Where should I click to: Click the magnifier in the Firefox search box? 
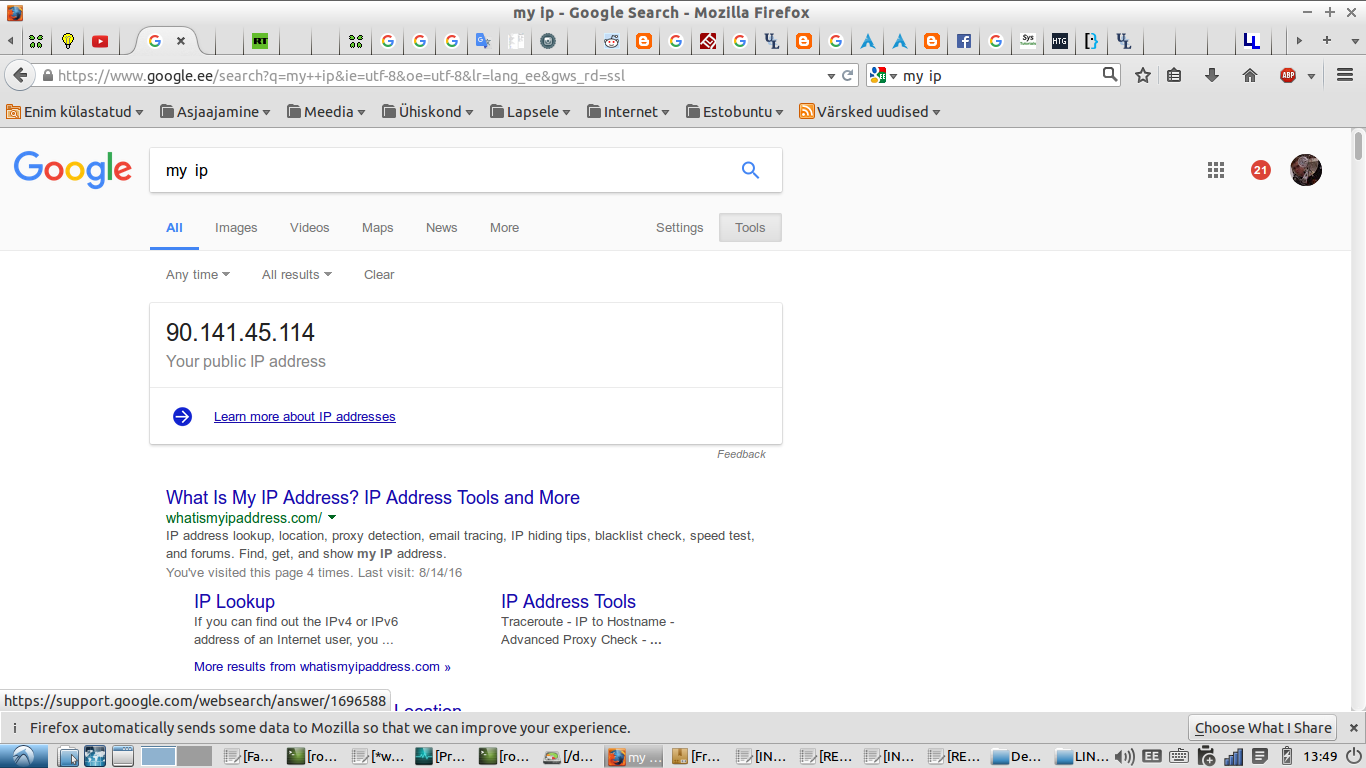pyautogui.click(x=1110, y=74)
